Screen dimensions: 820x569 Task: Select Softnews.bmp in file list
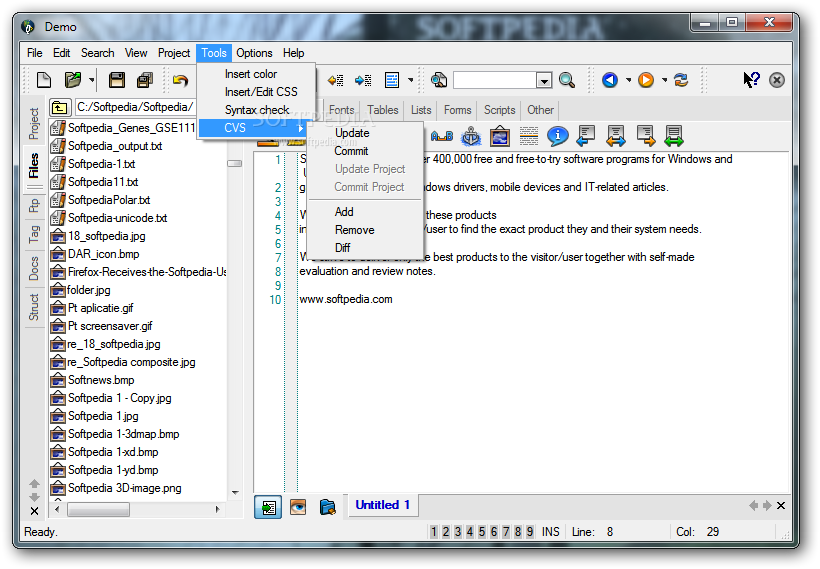coord(101,380)
